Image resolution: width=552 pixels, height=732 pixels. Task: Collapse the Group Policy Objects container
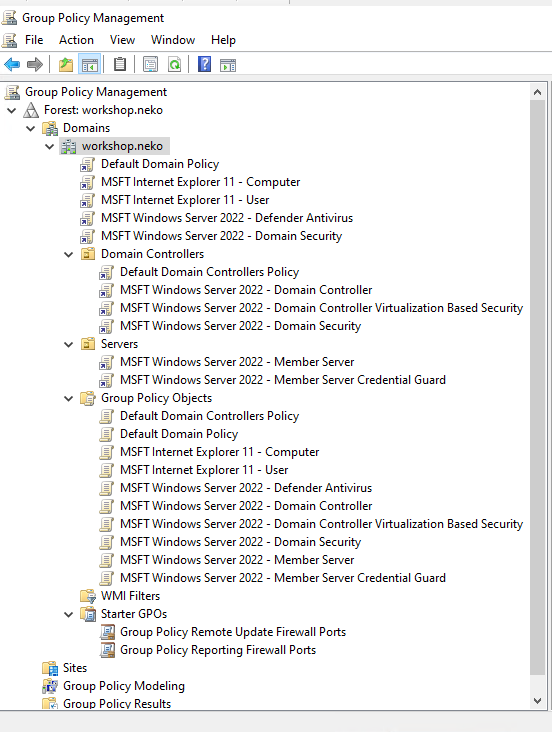click(x=69, y=399)
